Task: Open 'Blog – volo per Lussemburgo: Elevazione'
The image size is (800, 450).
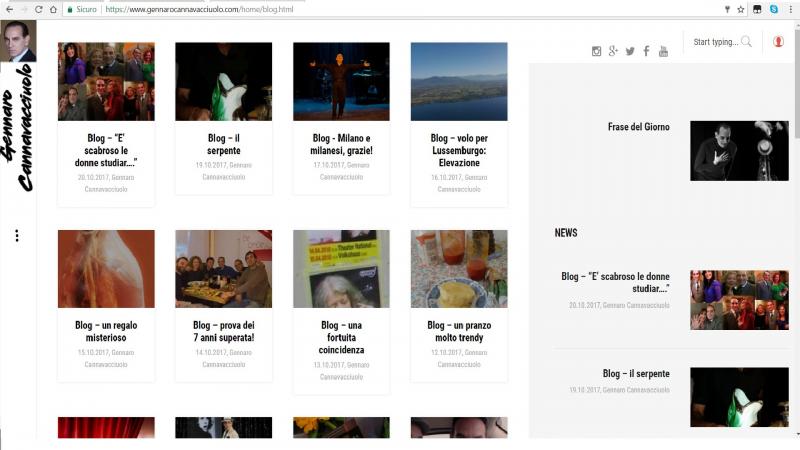Action: click(x=458, y=150)
